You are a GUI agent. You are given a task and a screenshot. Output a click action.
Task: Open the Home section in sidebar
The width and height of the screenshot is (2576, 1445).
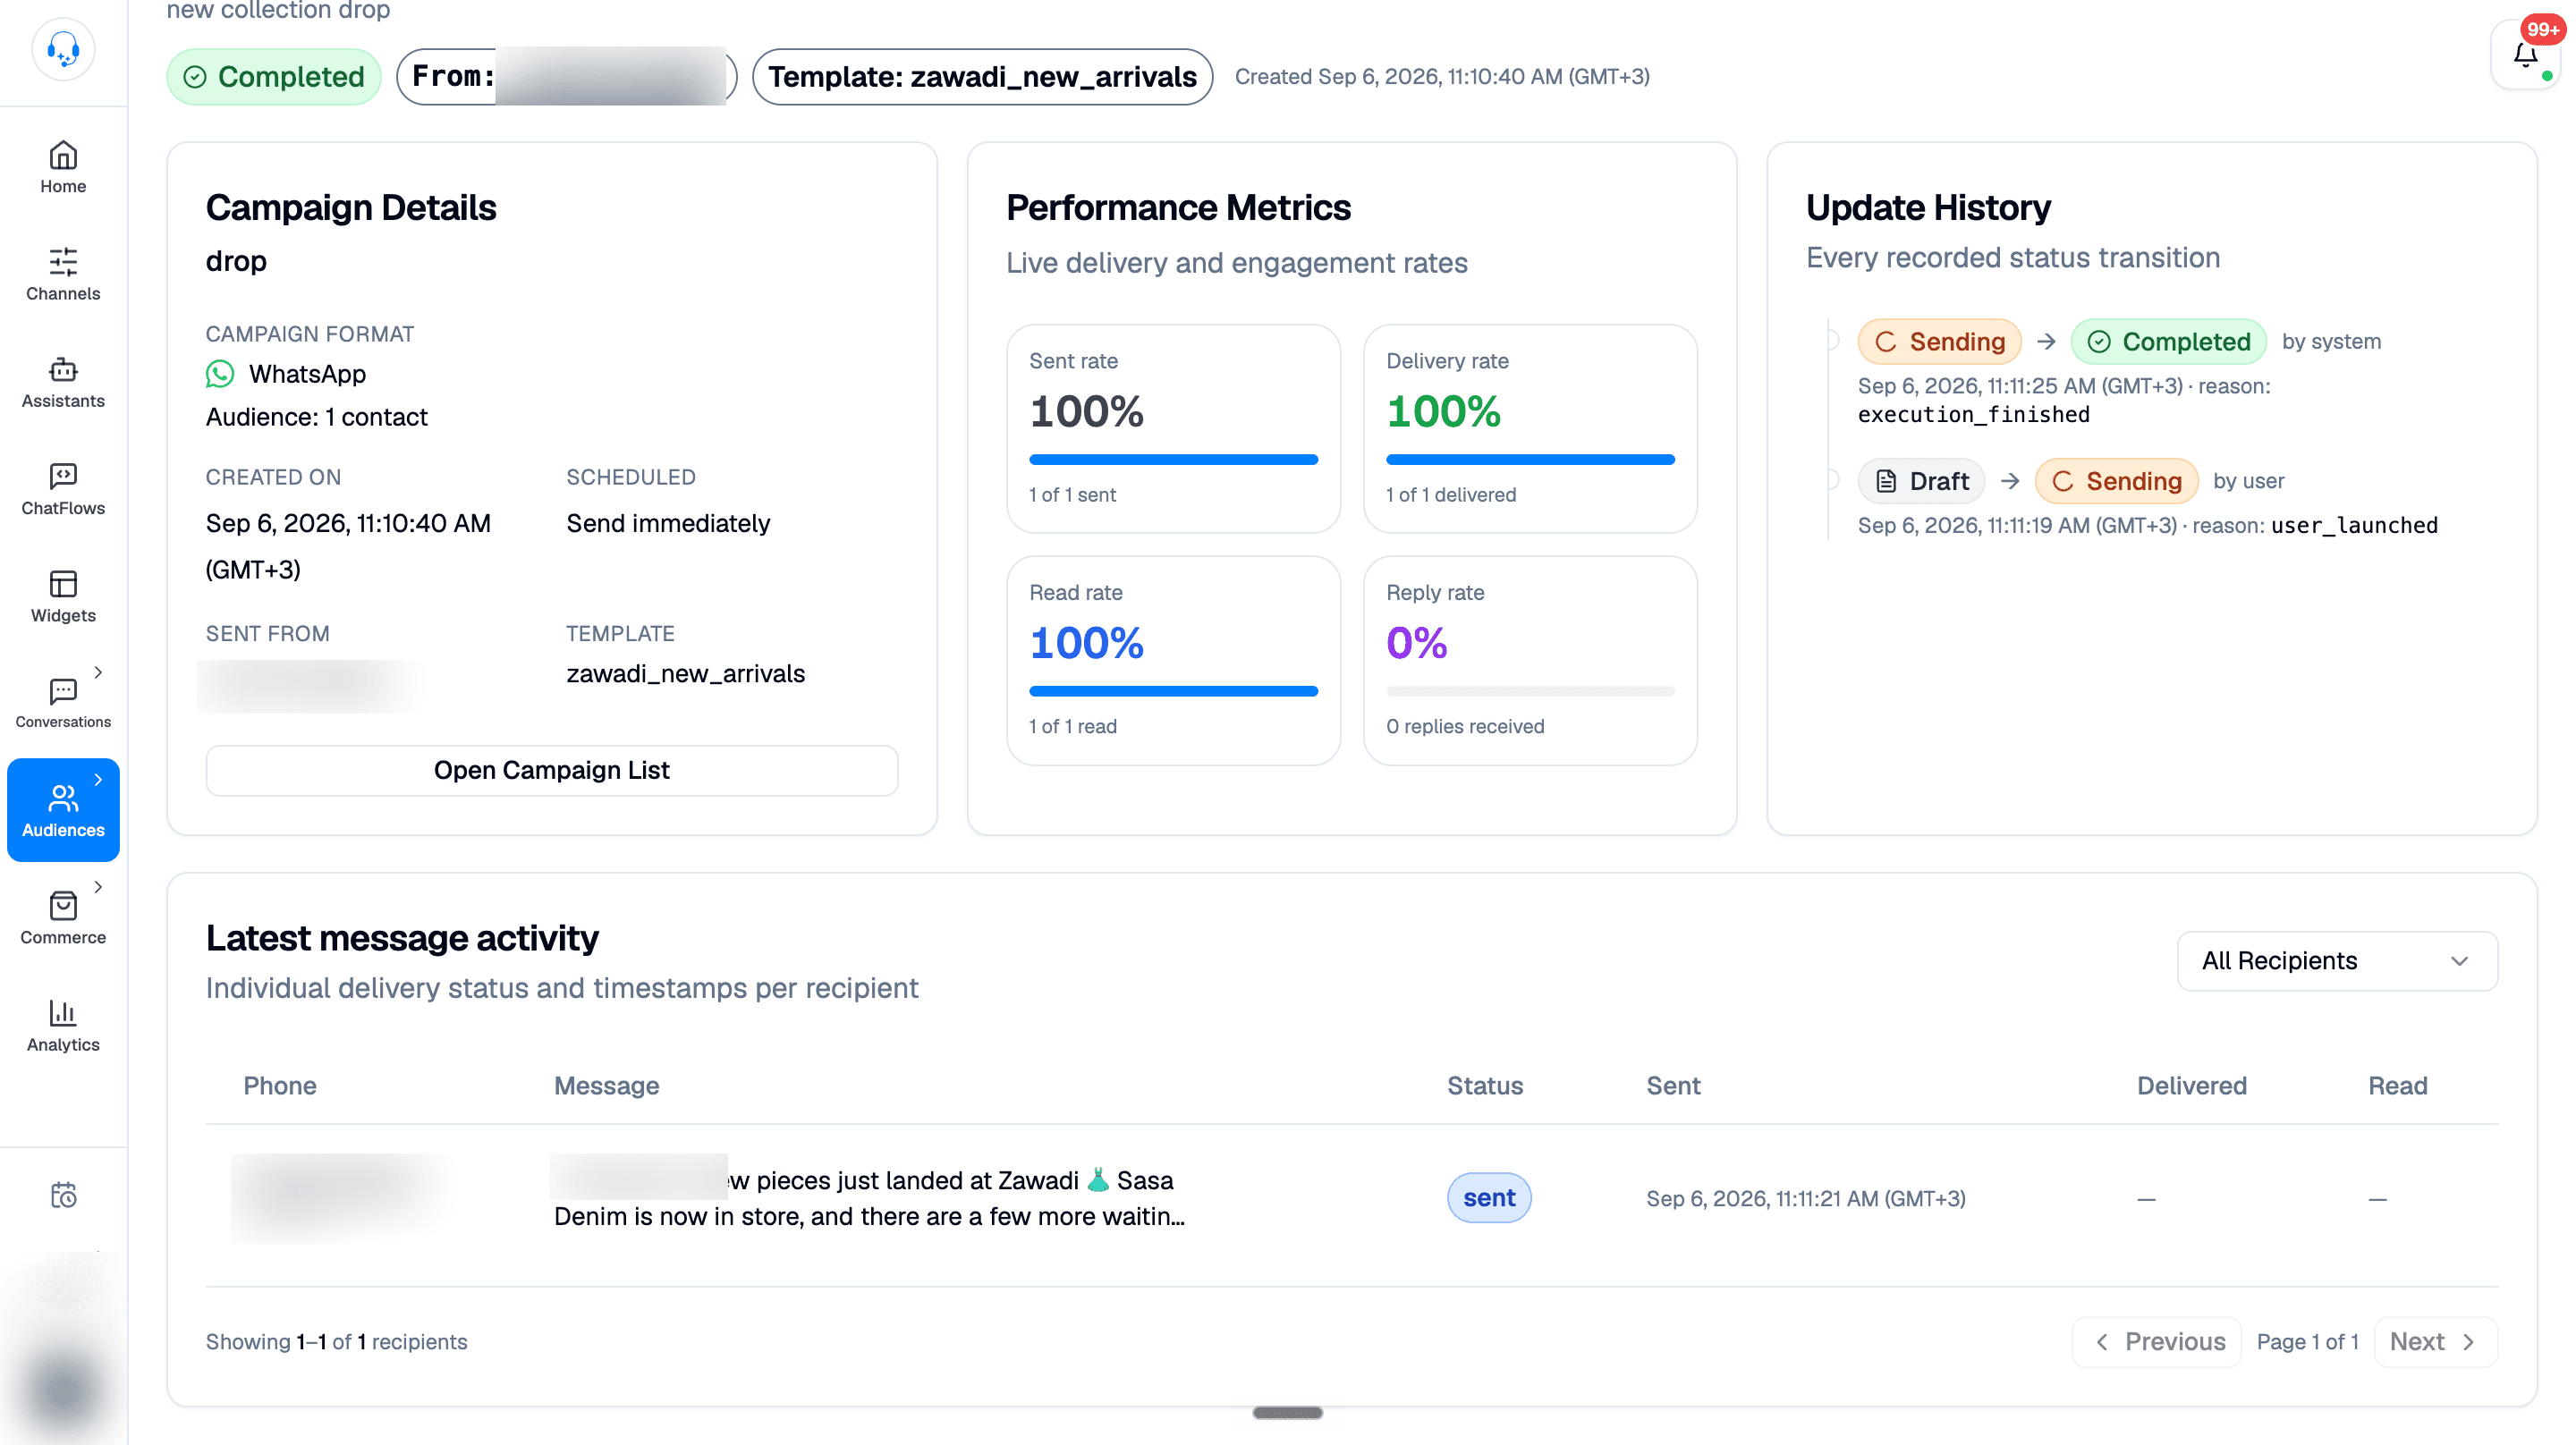tap(63, 168)
